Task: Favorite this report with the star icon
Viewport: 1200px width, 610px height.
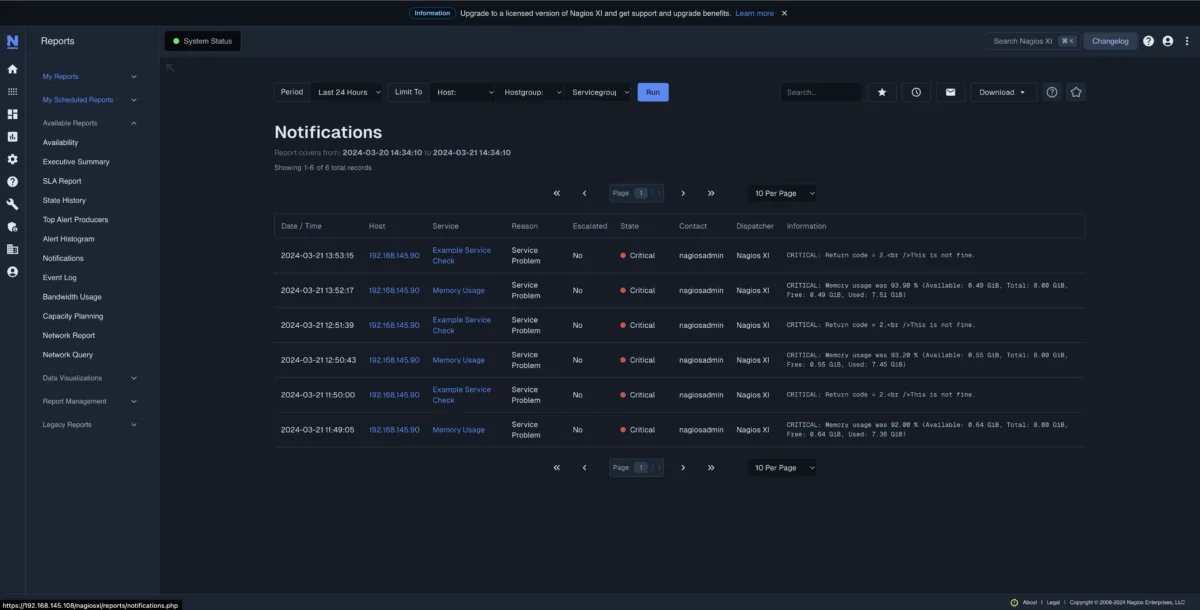Action: [881, 91]
